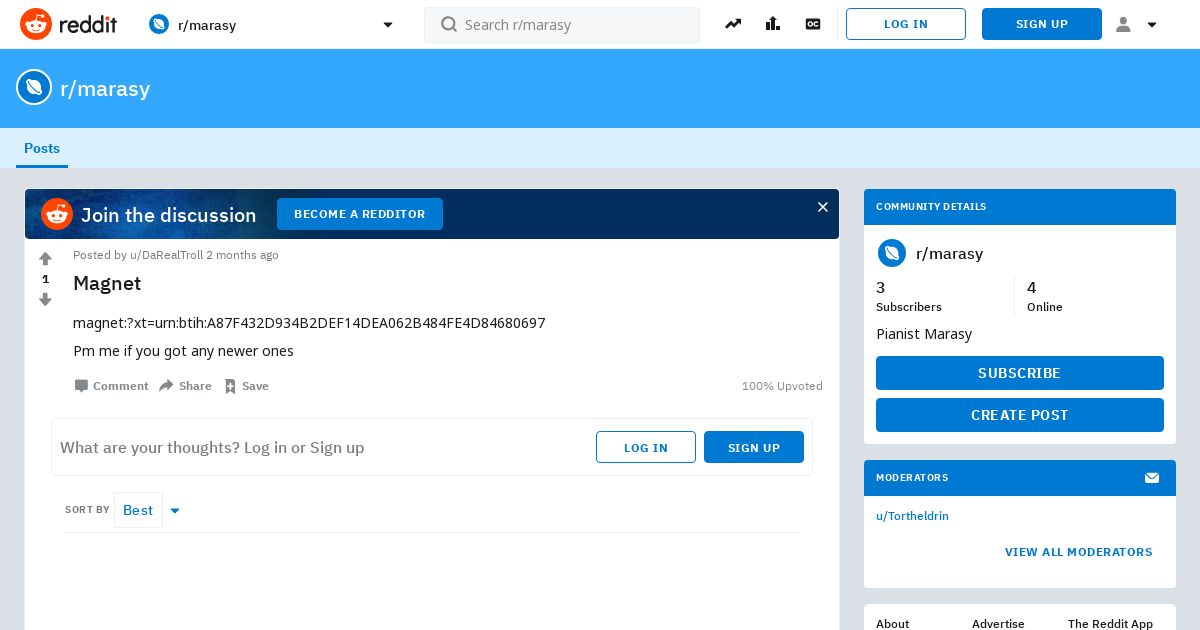The height and width of the screenshot is (630, 1200).
Task: Open the user profile menu icon
Action: tap(1123, 24)
